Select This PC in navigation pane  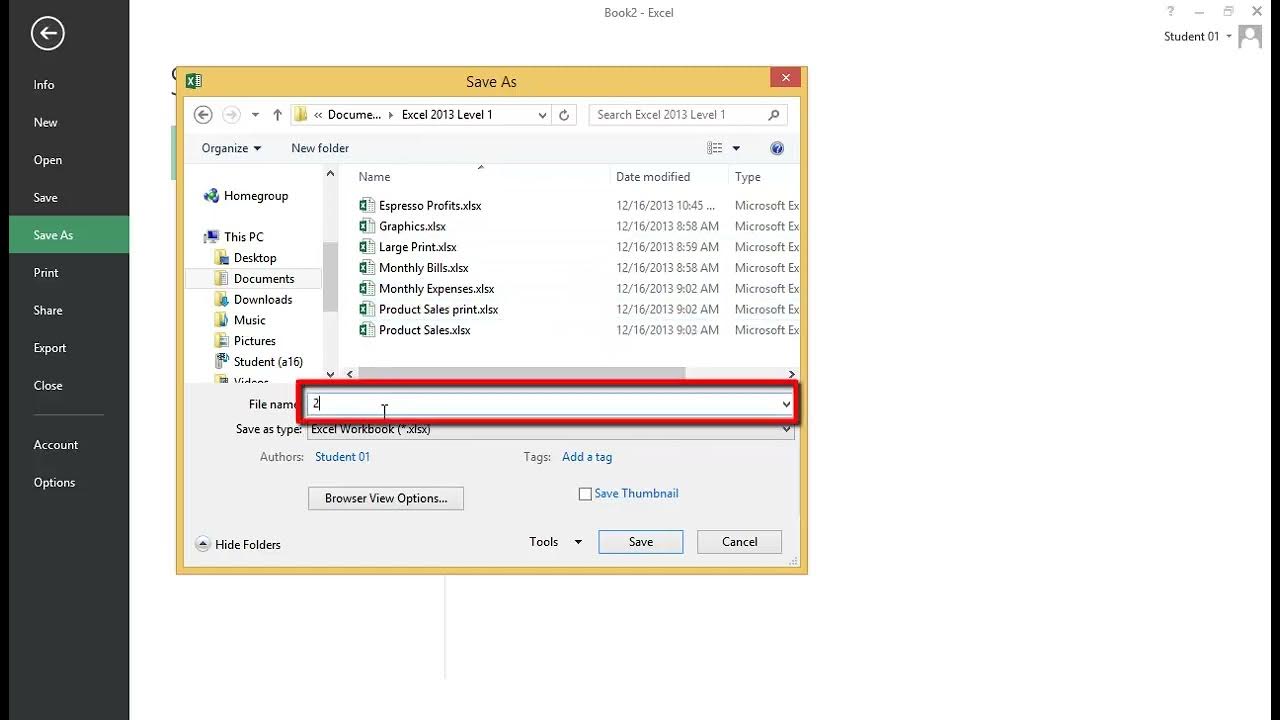coord(234,237)
